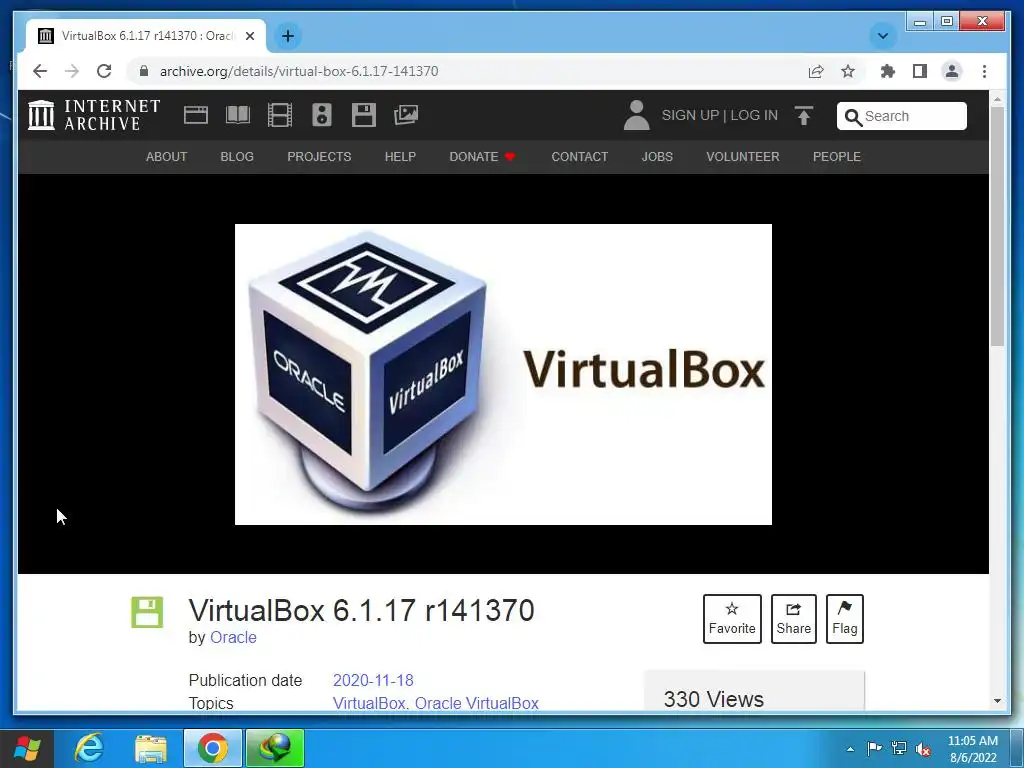This screenshot has height=768, width=1024.
Task: Open the Texts book icon
Action: [x=238, y=115]
